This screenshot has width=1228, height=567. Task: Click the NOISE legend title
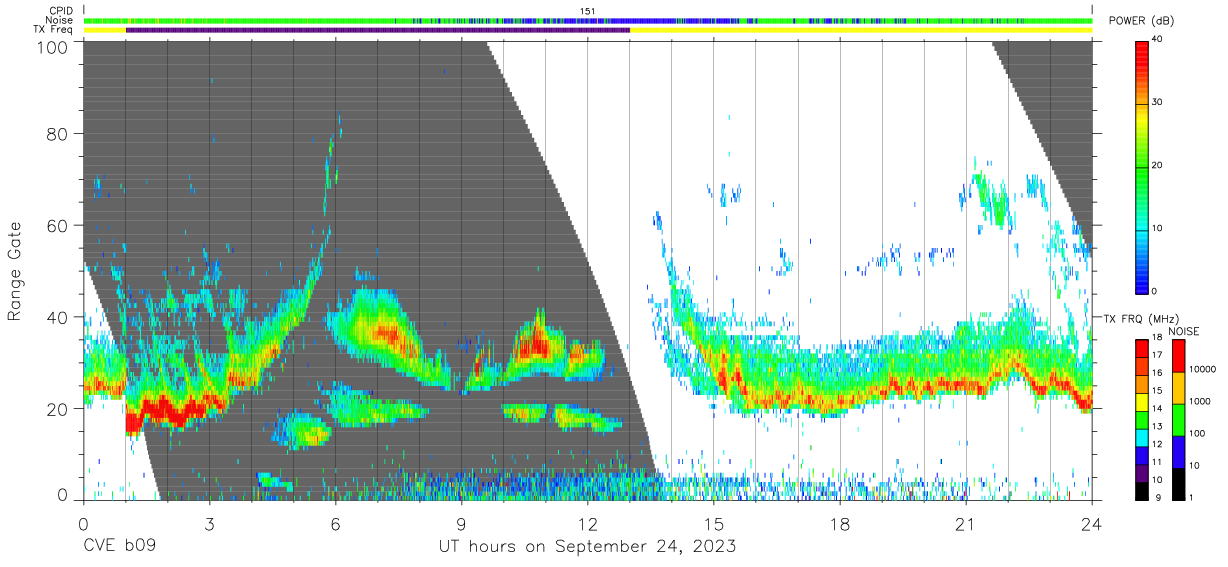point(1184,331)
